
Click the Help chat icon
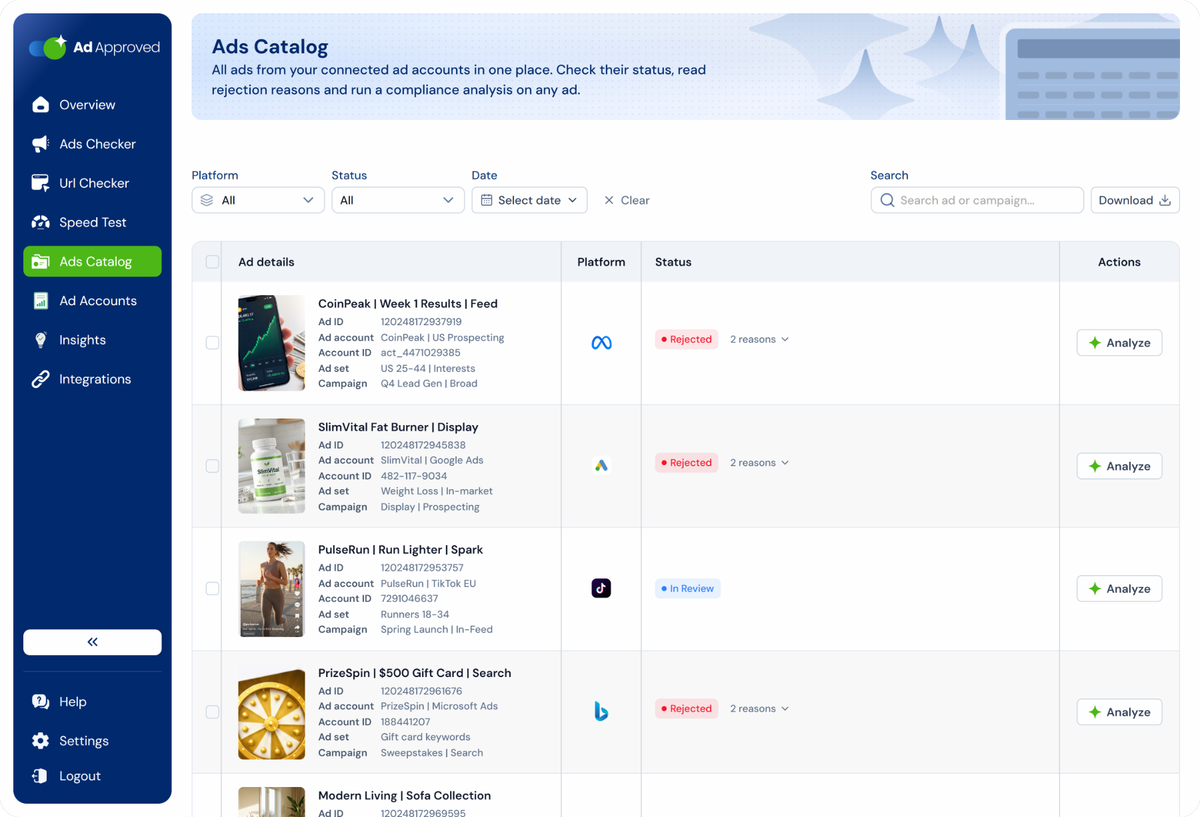click(x=40, y=702)
